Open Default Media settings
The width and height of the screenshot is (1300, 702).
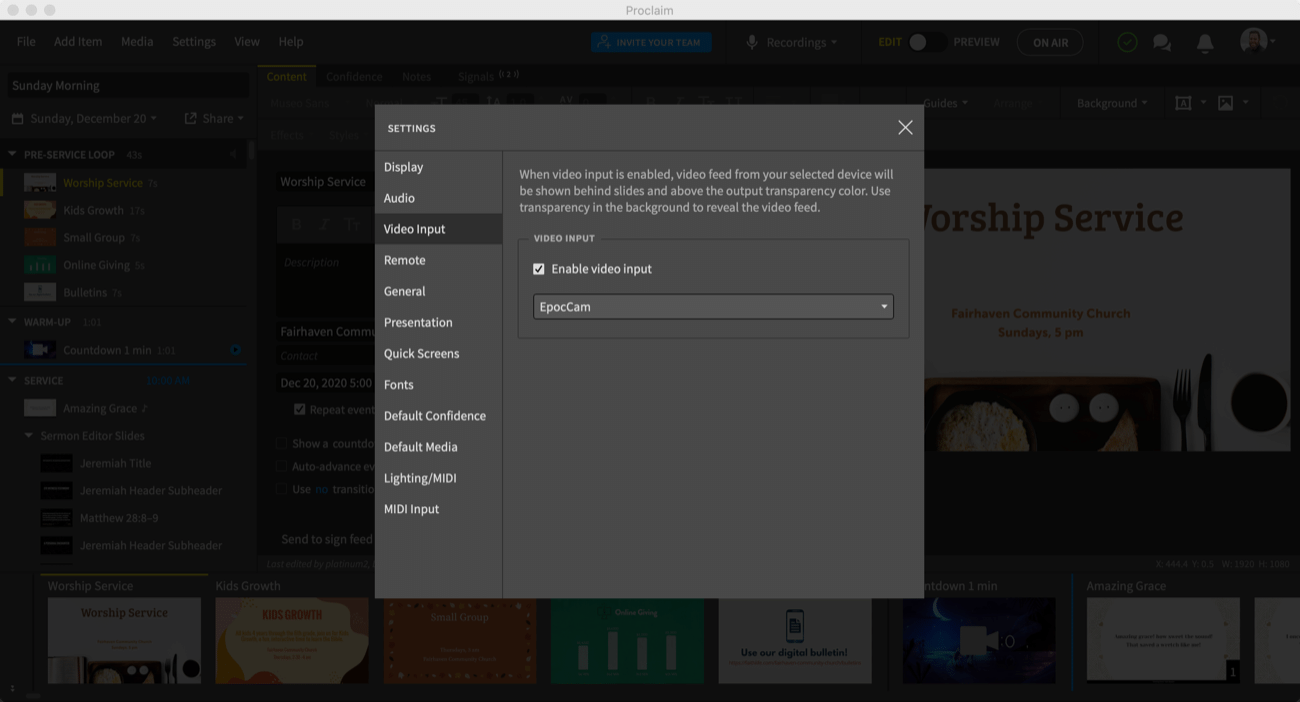(x=438, y=446)
